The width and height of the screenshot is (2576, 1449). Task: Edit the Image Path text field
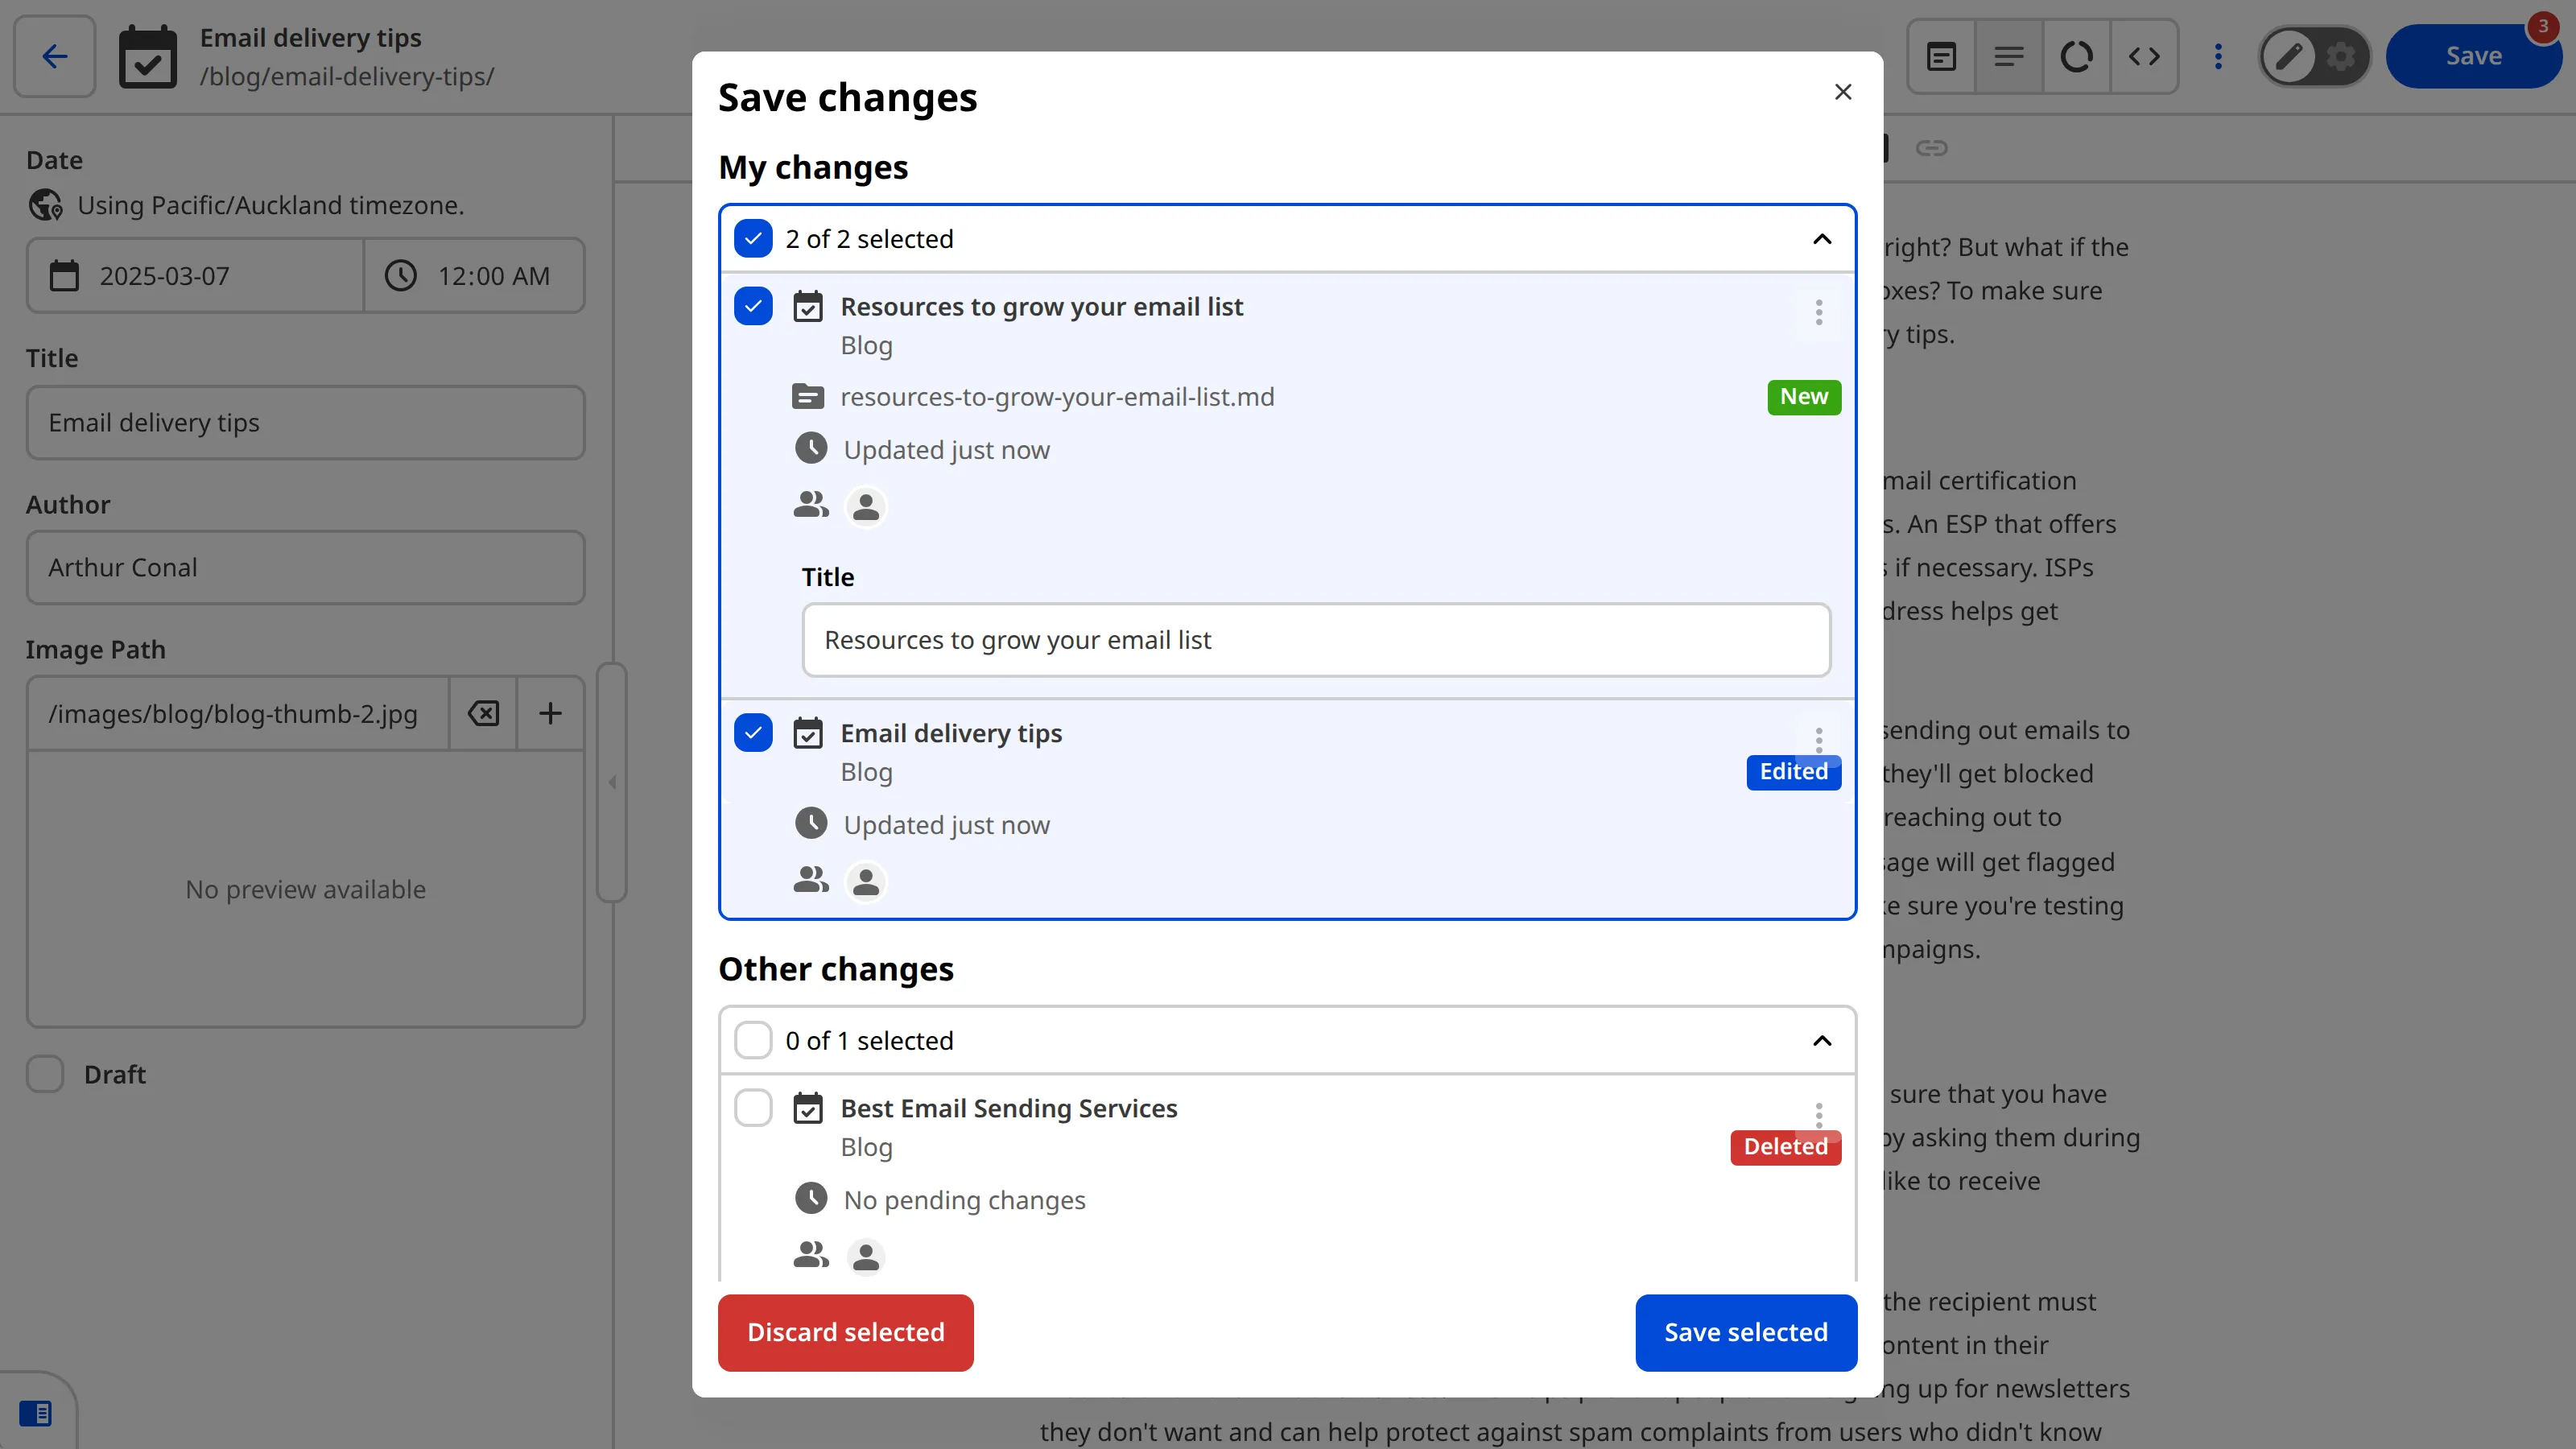(238, 714)
